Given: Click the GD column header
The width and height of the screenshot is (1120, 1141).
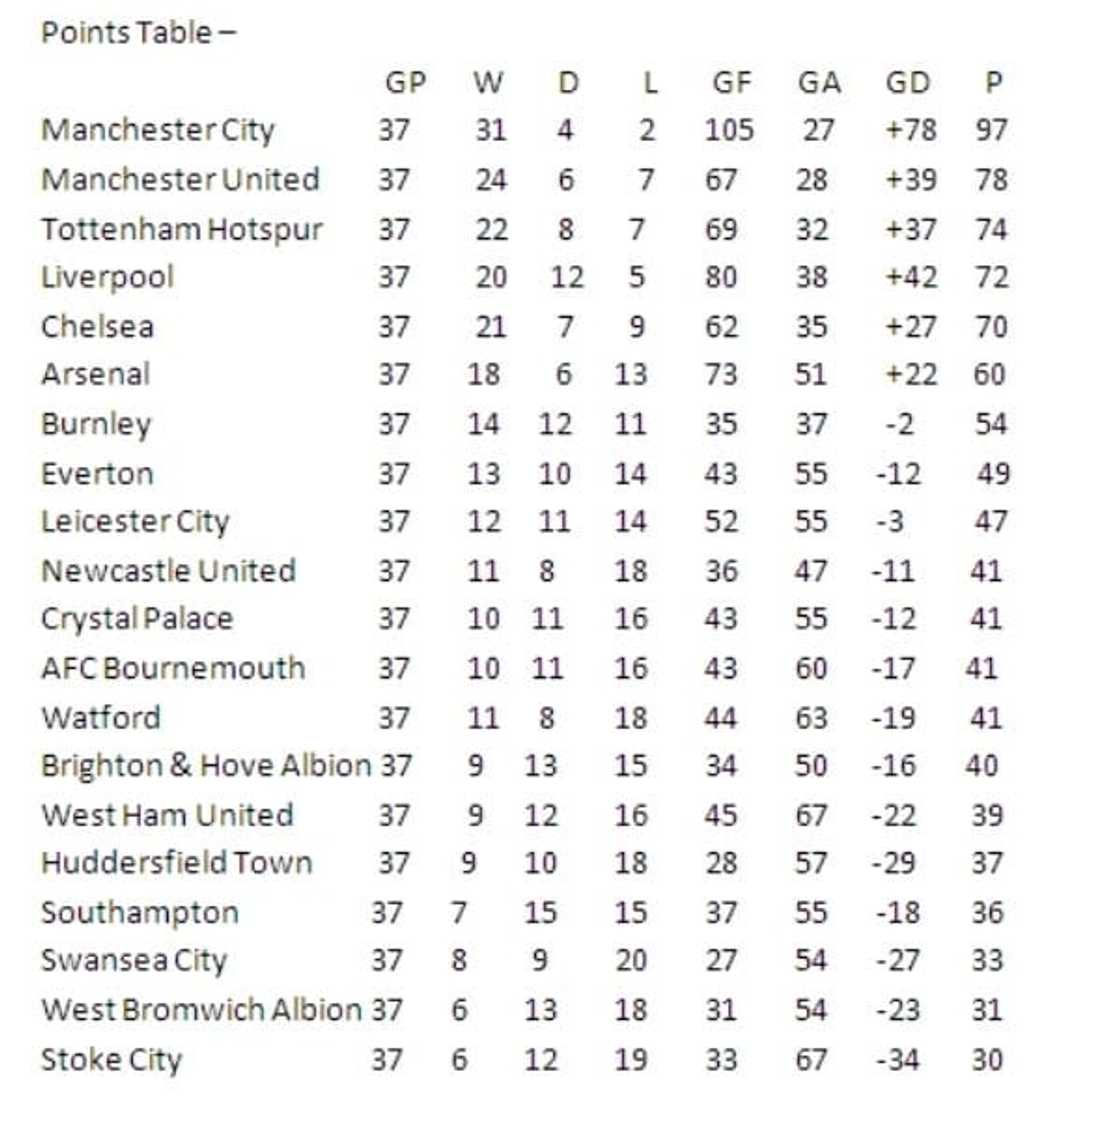Looking at the screenshot, I should point(907,82).
